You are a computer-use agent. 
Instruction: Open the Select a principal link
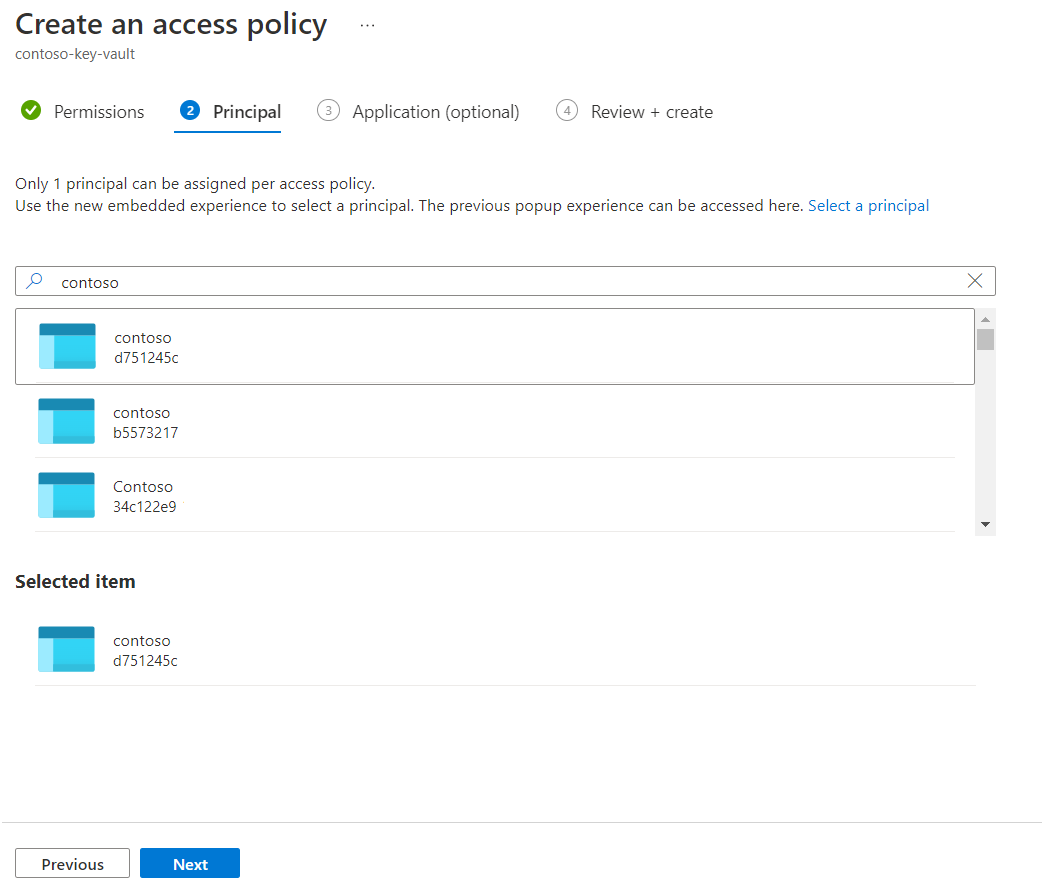(x=868, y=206)
